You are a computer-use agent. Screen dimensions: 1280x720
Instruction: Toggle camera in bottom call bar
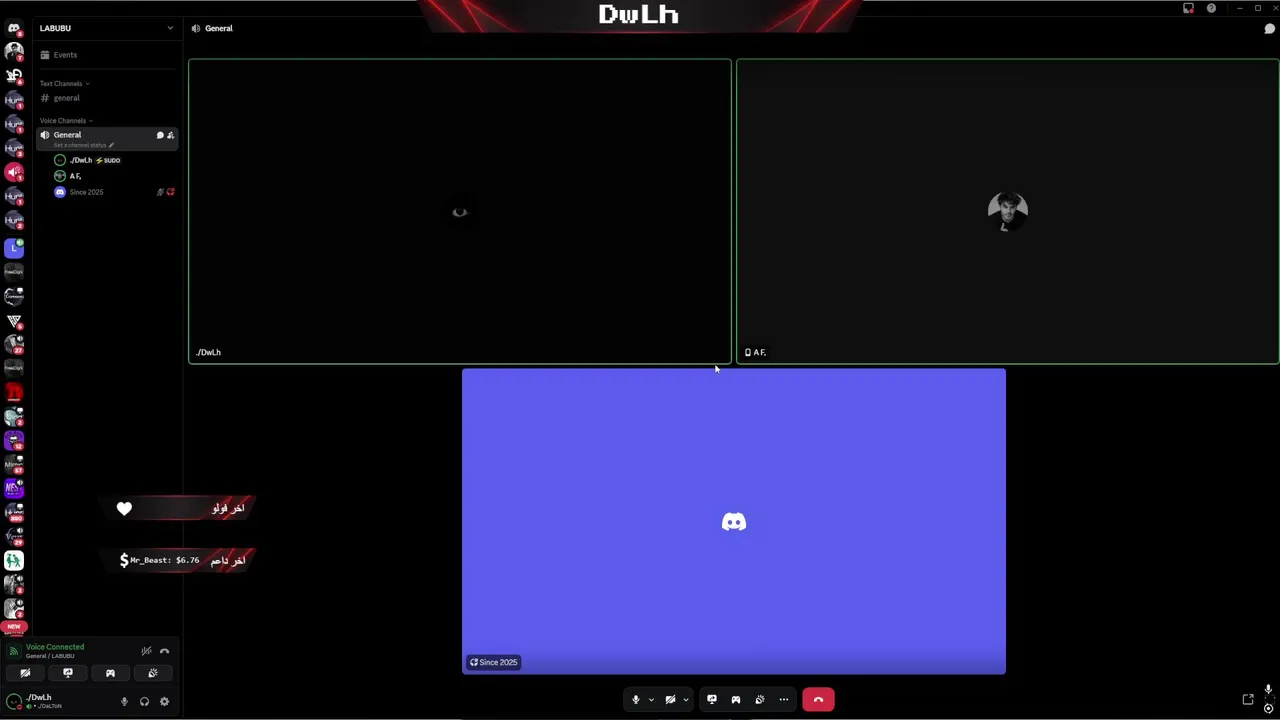point(670,700)
